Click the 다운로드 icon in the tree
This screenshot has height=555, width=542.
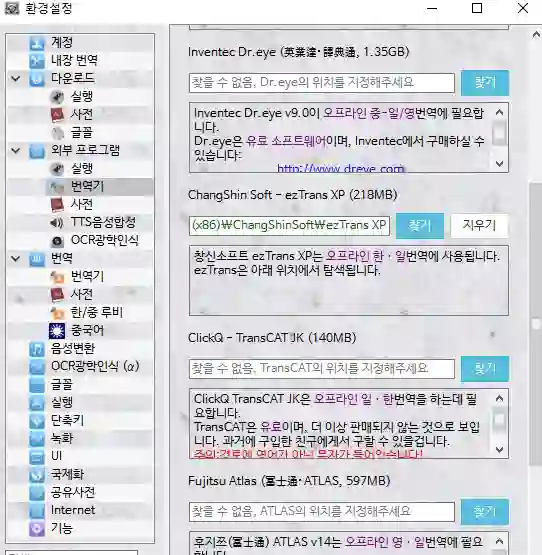tap(37, 79)
